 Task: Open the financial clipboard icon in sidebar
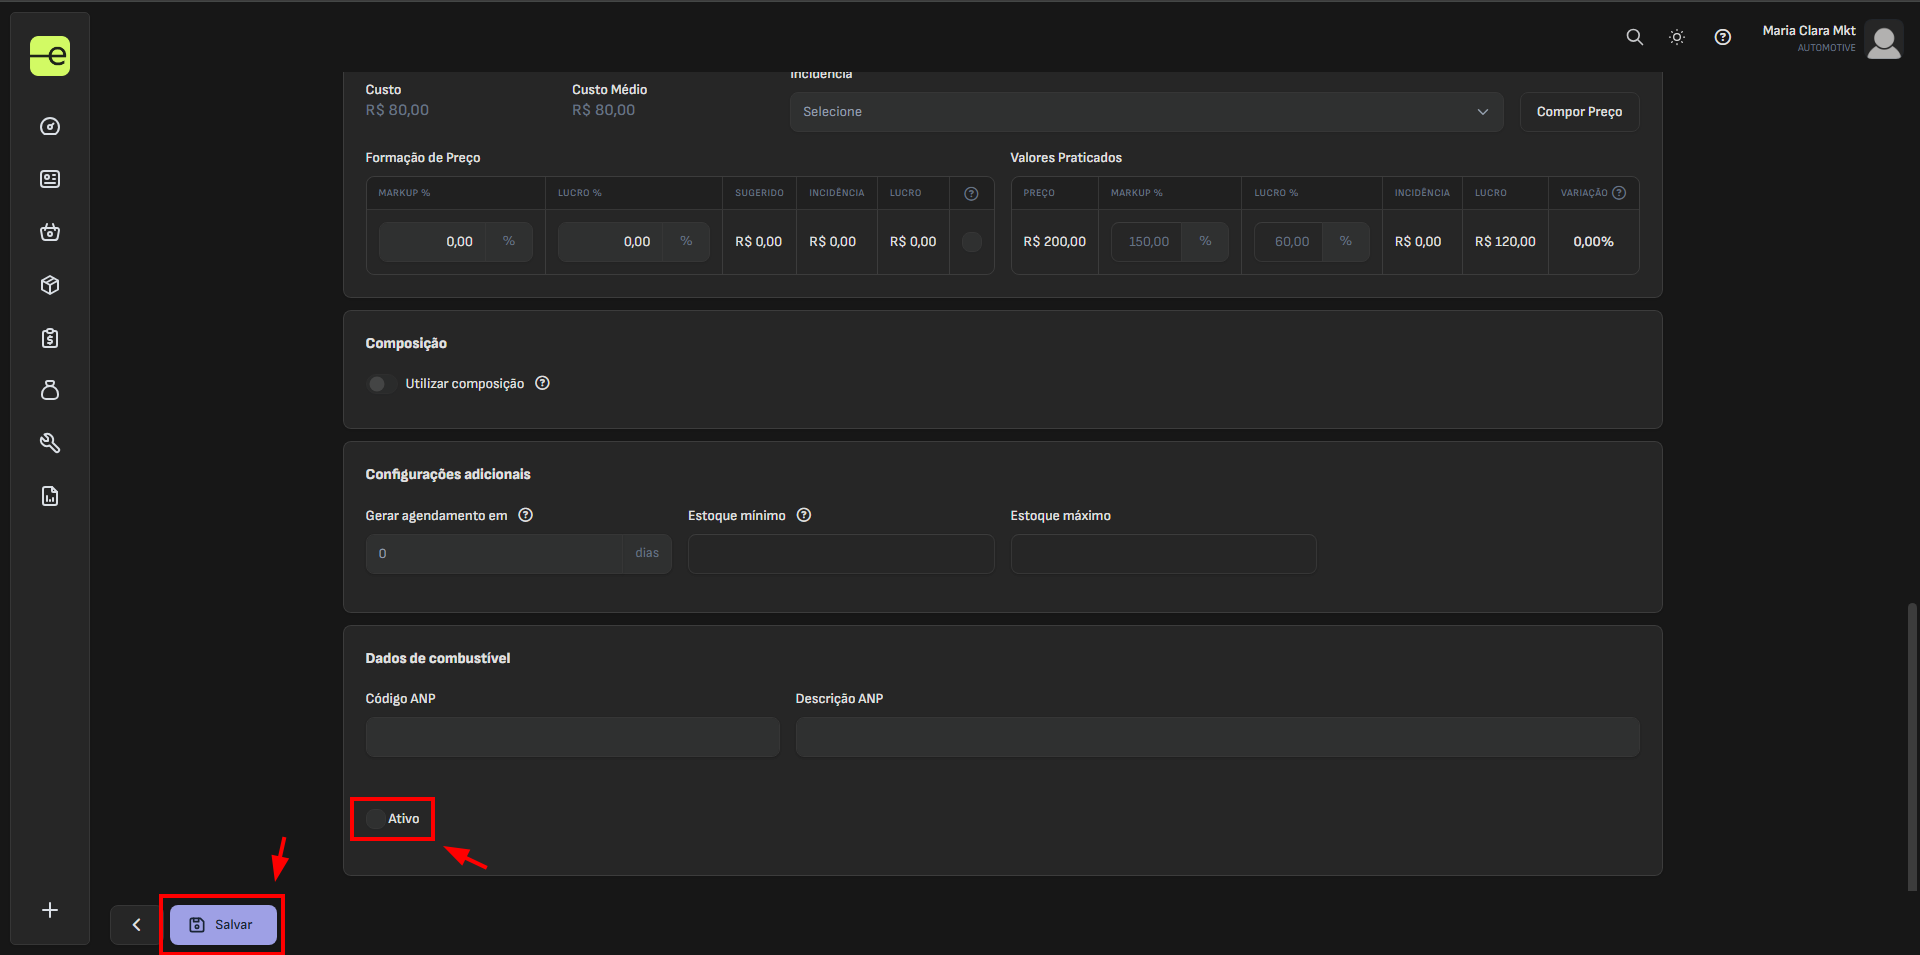click(50, 338)
